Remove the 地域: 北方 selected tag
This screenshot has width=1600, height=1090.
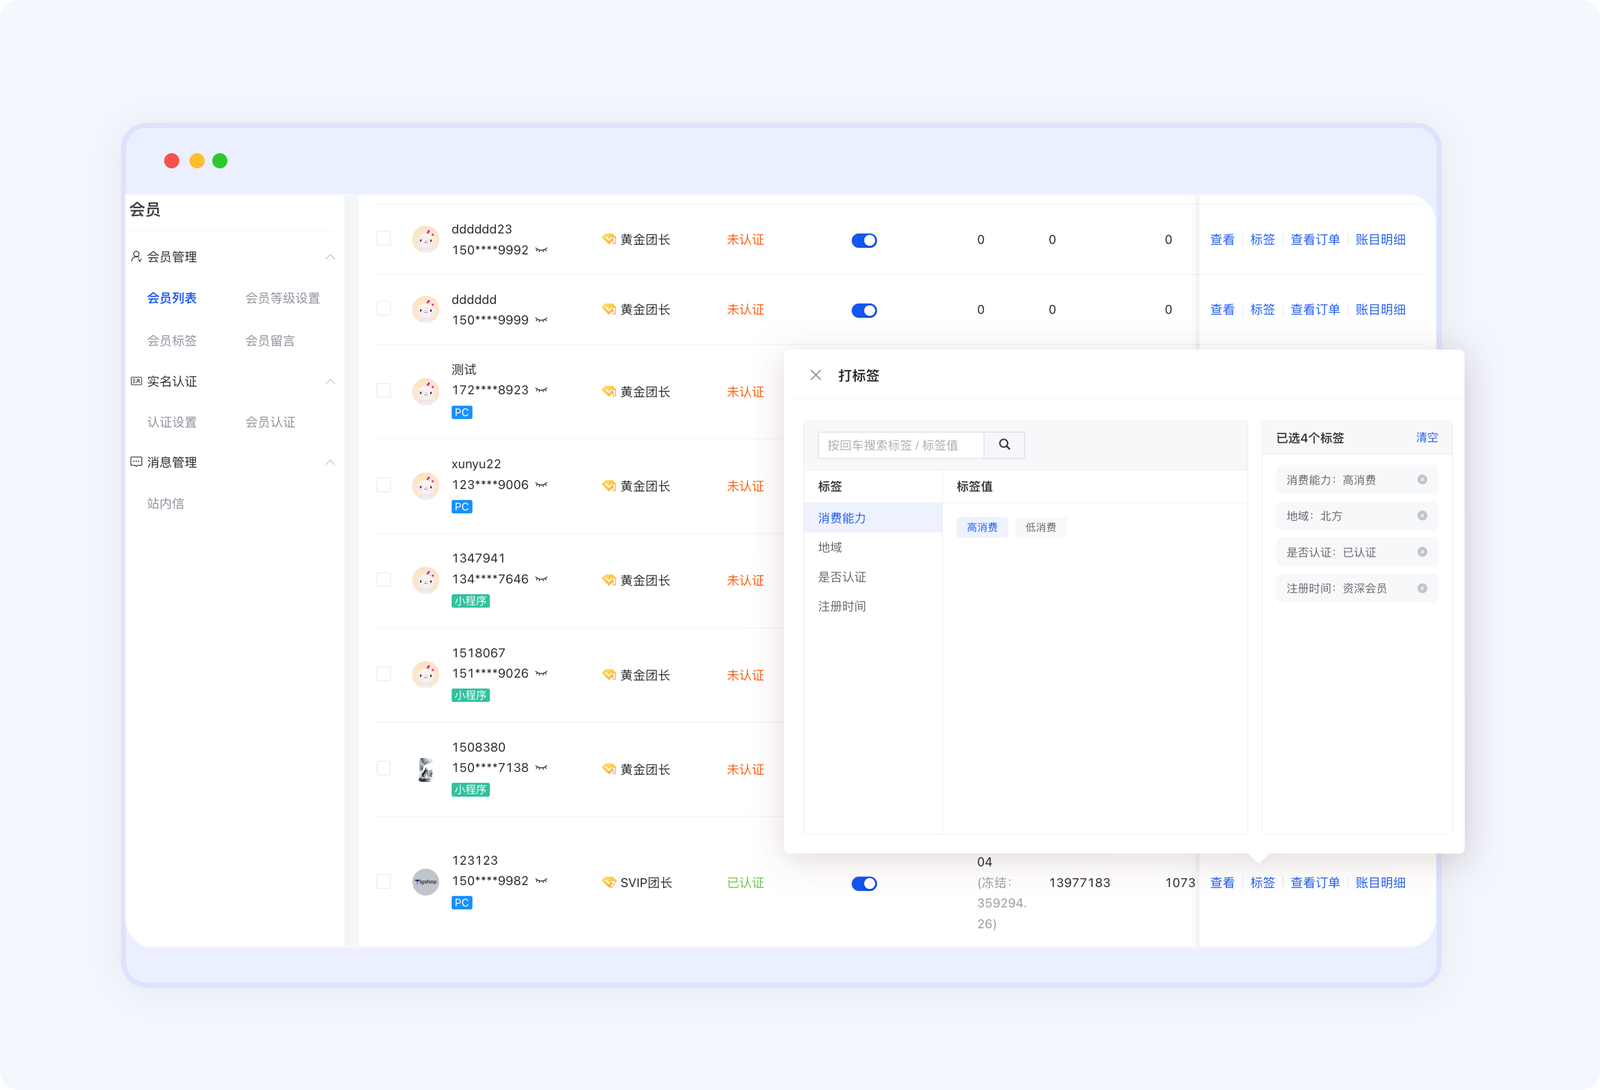1421,516
